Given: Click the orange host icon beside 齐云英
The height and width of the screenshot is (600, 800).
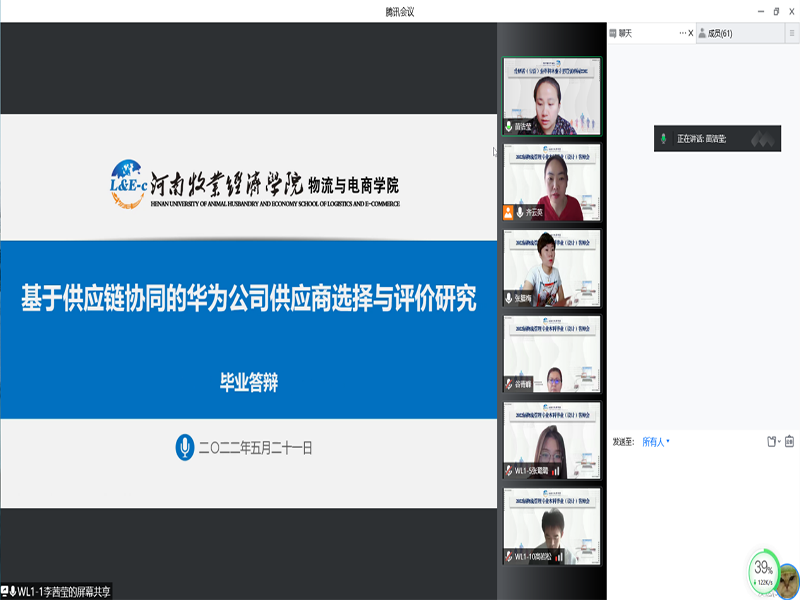Looking at the screenshot, I should 510,212.
